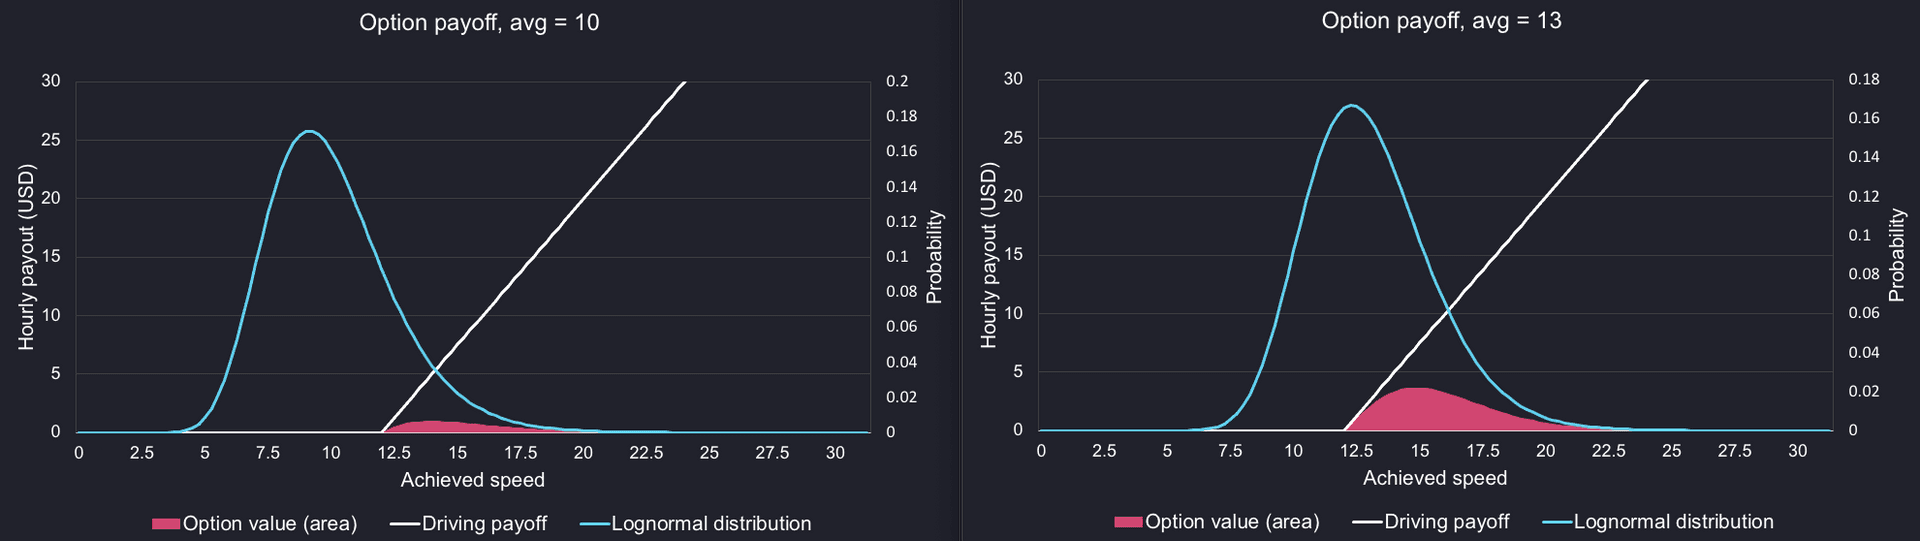Click blue Lognormal distribution legend marker, avg = 10 chart

(x=594, y=524)
